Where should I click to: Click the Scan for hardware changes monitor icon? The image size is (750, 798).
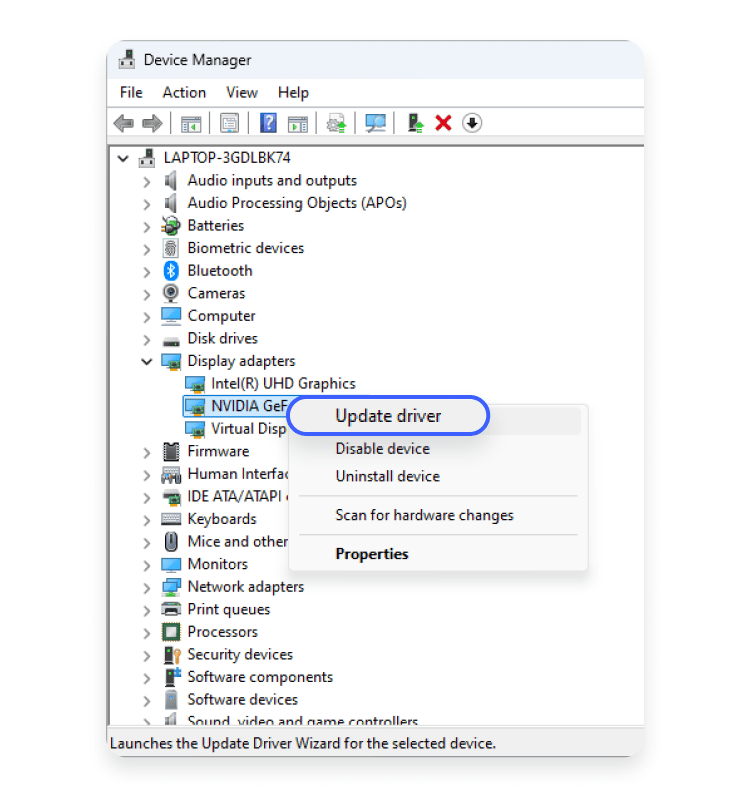[x=375, y=123]
